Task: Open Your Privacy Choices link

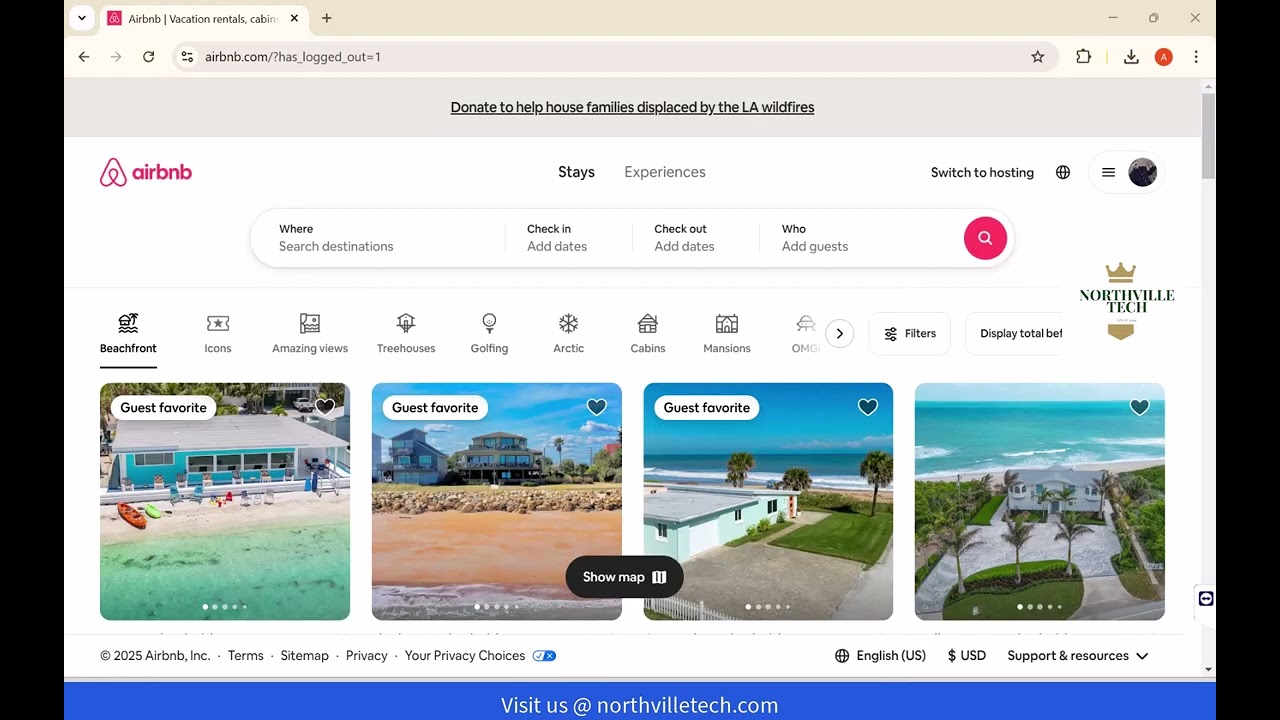Action: point(480,656)
